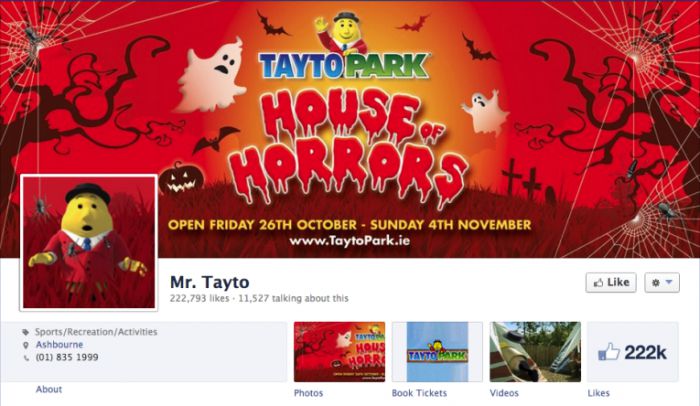This screenshot has height=406, width=700.
Task: Click the gear icon beside the Like button
Action: point(656,283)
